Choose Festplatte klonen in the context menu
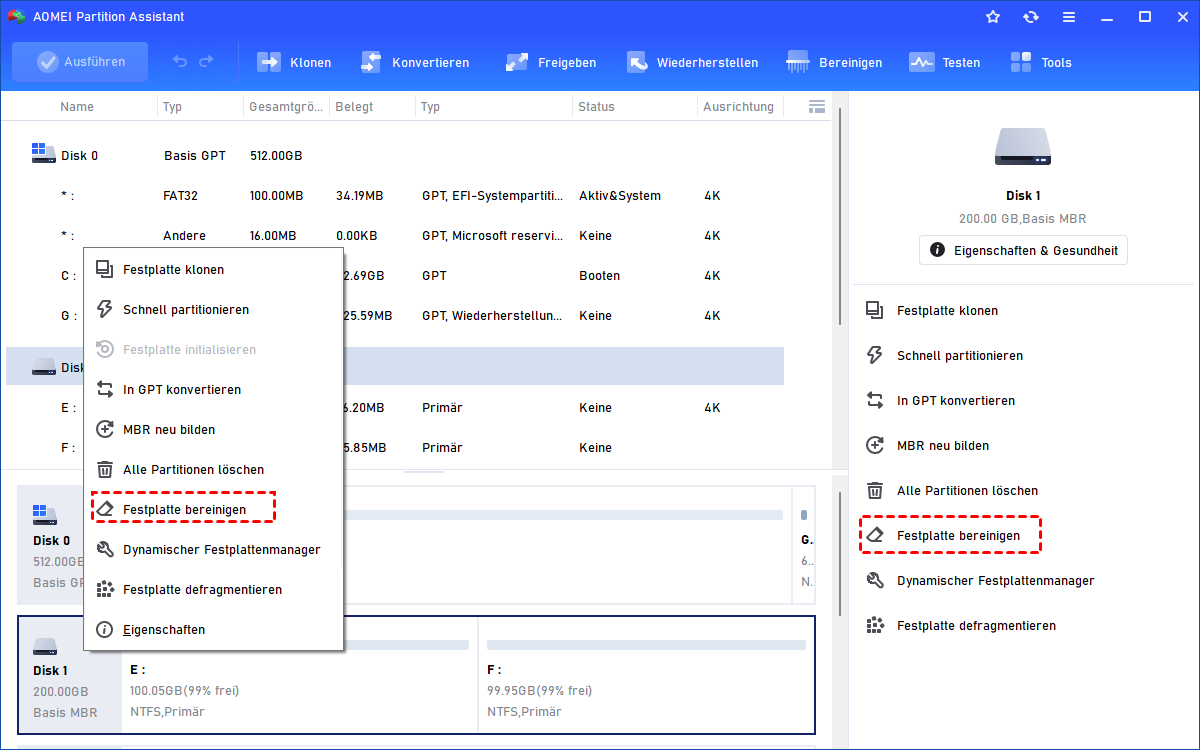 pyautogui.click(x=214, y=270)
